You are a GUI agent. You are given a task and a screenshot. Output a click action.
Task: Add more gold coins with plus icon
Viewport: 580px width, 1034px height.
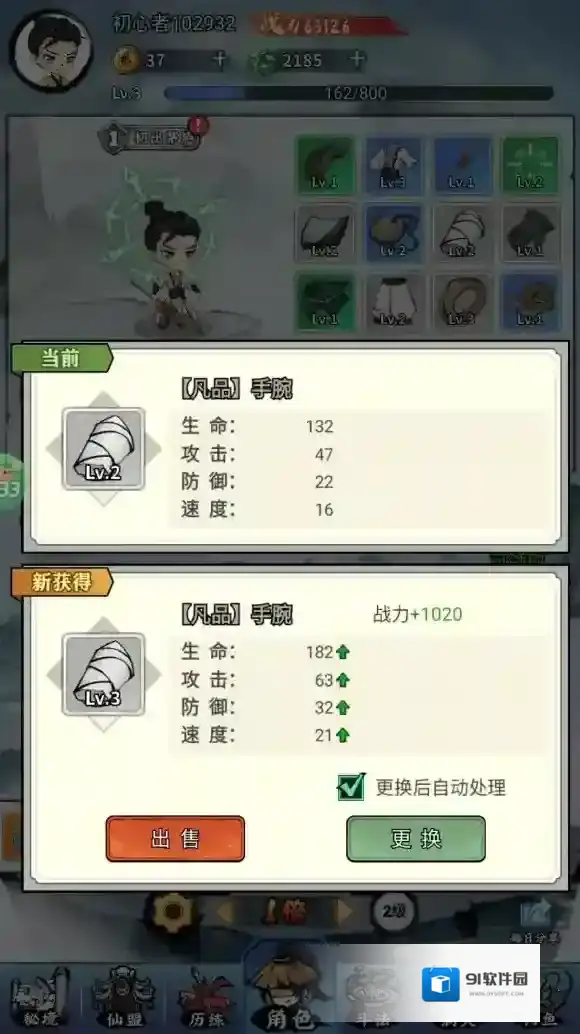(x=219, y=59)
